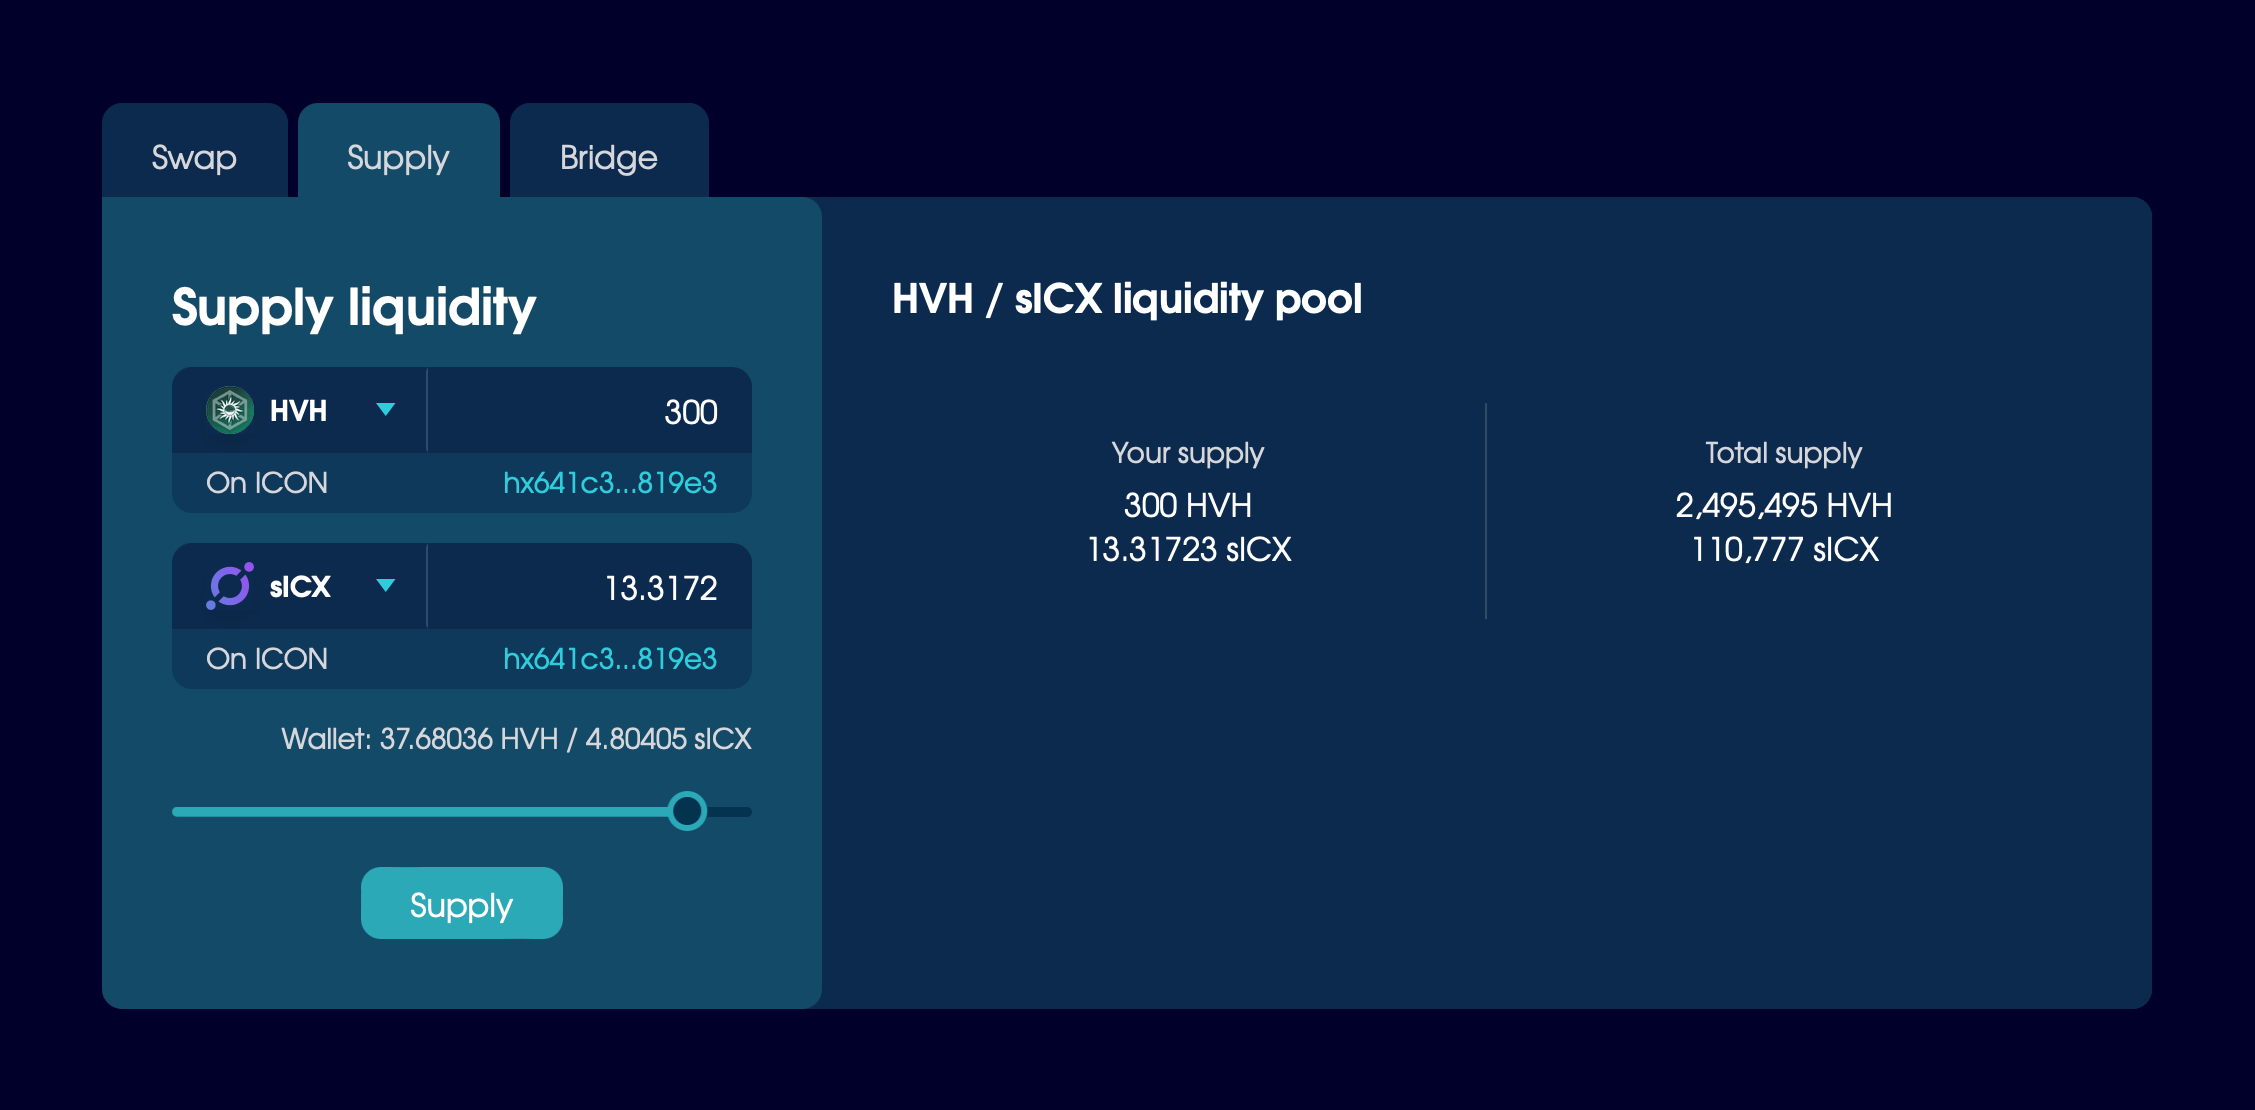Focus the HVH amount input showing 300
2255x1110 pixels.
coord(590,412)
